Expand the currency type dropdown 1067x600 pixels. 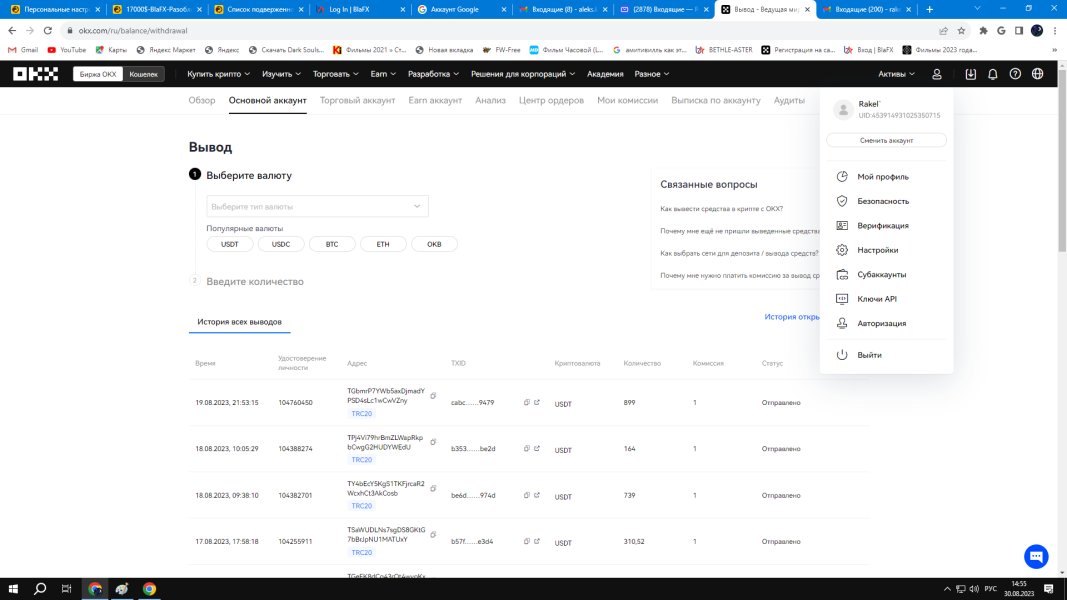(317, 206)
